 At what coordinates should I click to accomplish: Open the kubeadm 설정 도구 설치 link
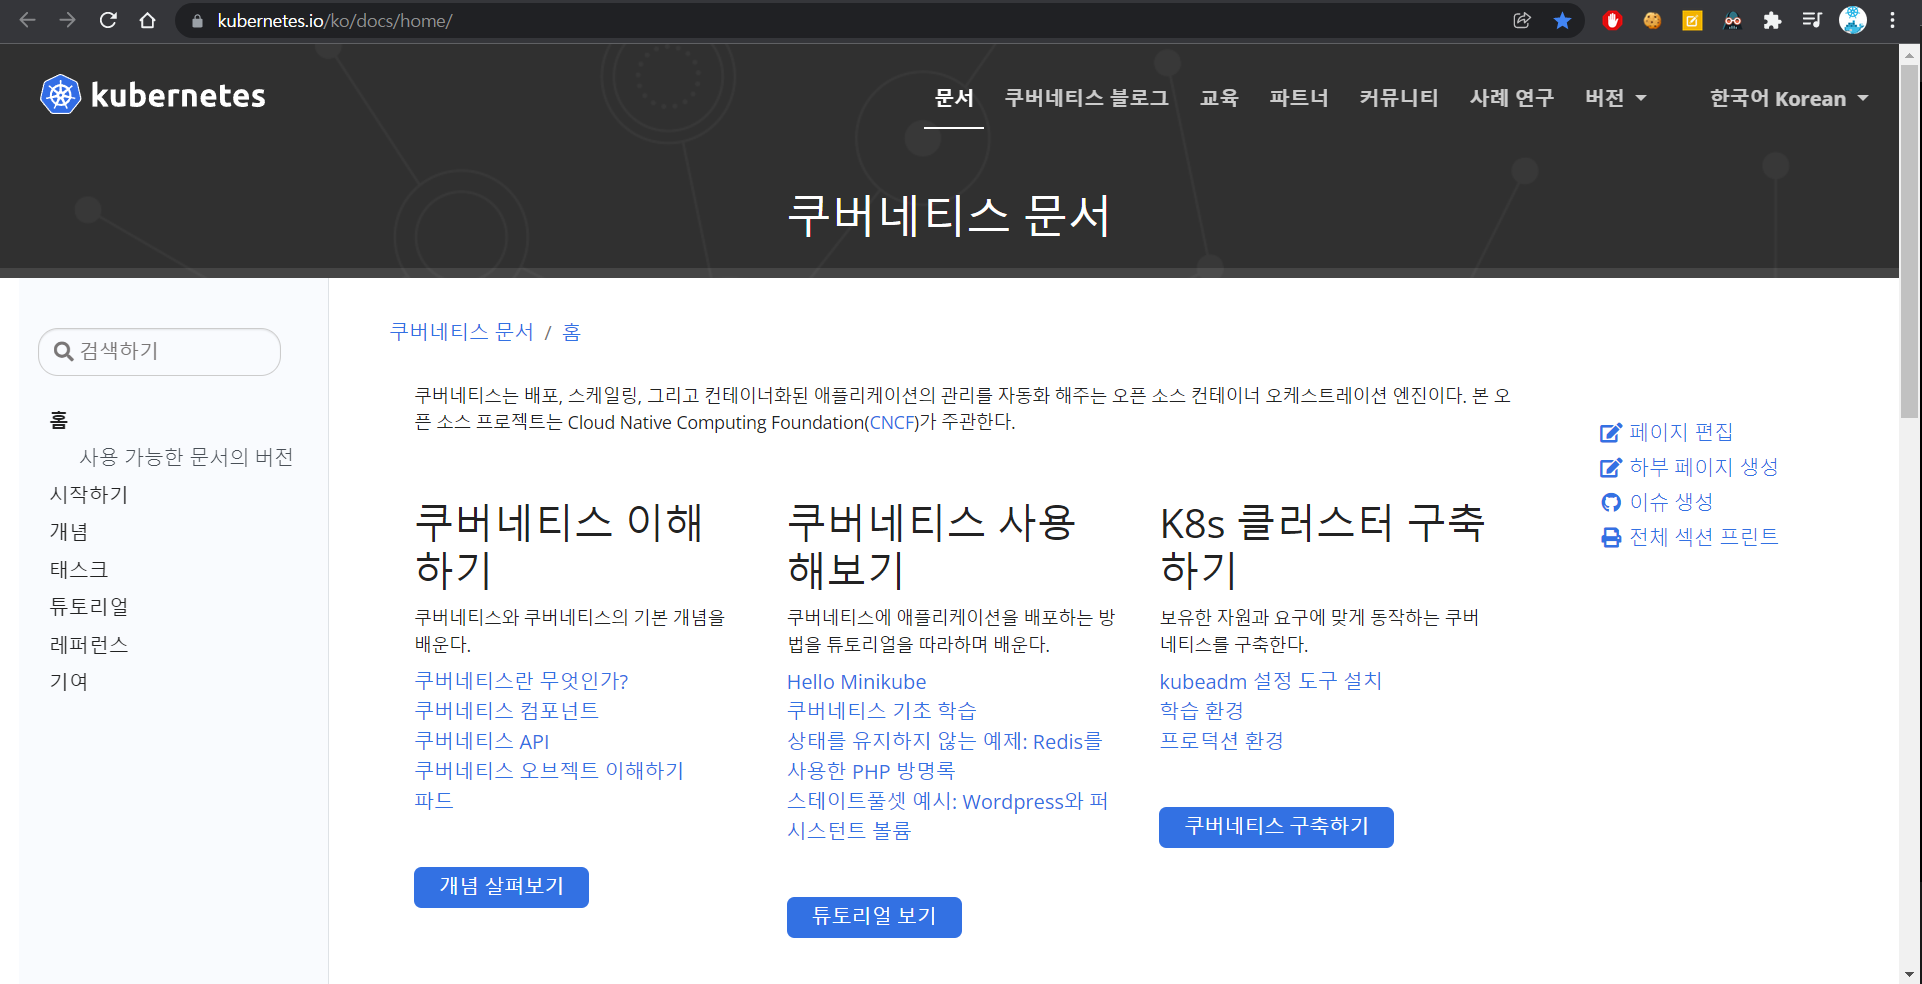(x=1270, y=681)
